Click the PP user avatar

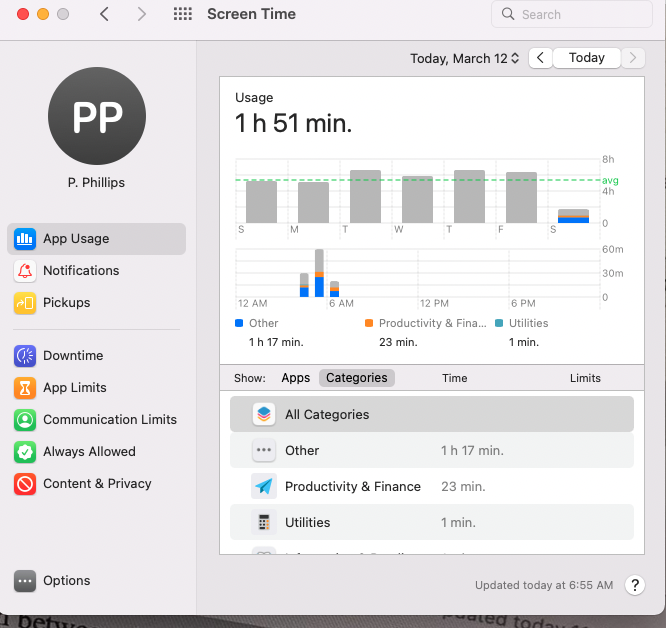coord(97,116)
